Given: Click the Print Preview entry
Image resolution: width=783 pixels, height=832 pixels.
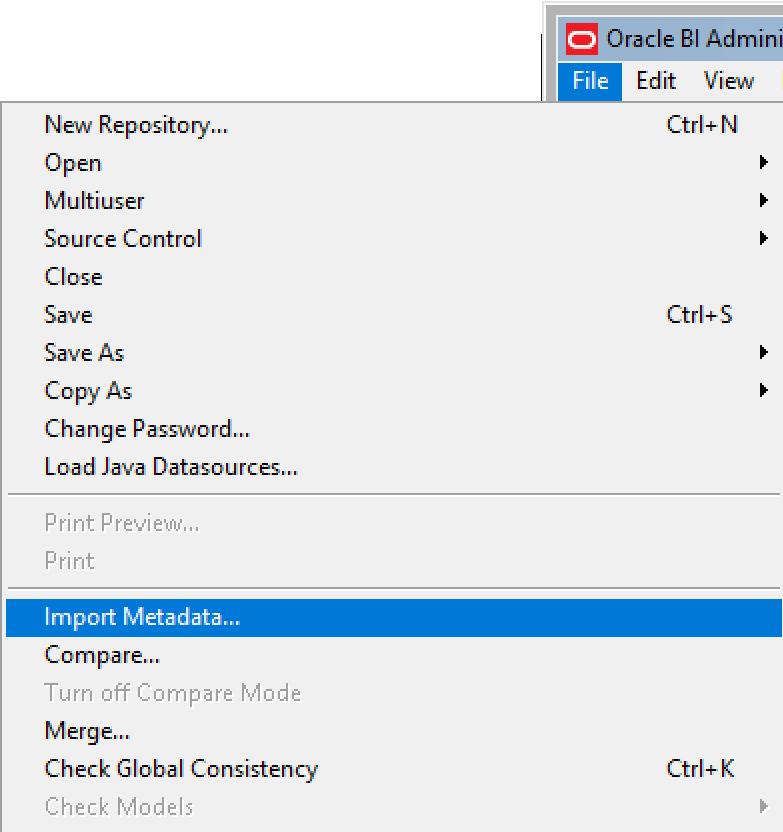Looking at the screenshot, I should (122, 523).
